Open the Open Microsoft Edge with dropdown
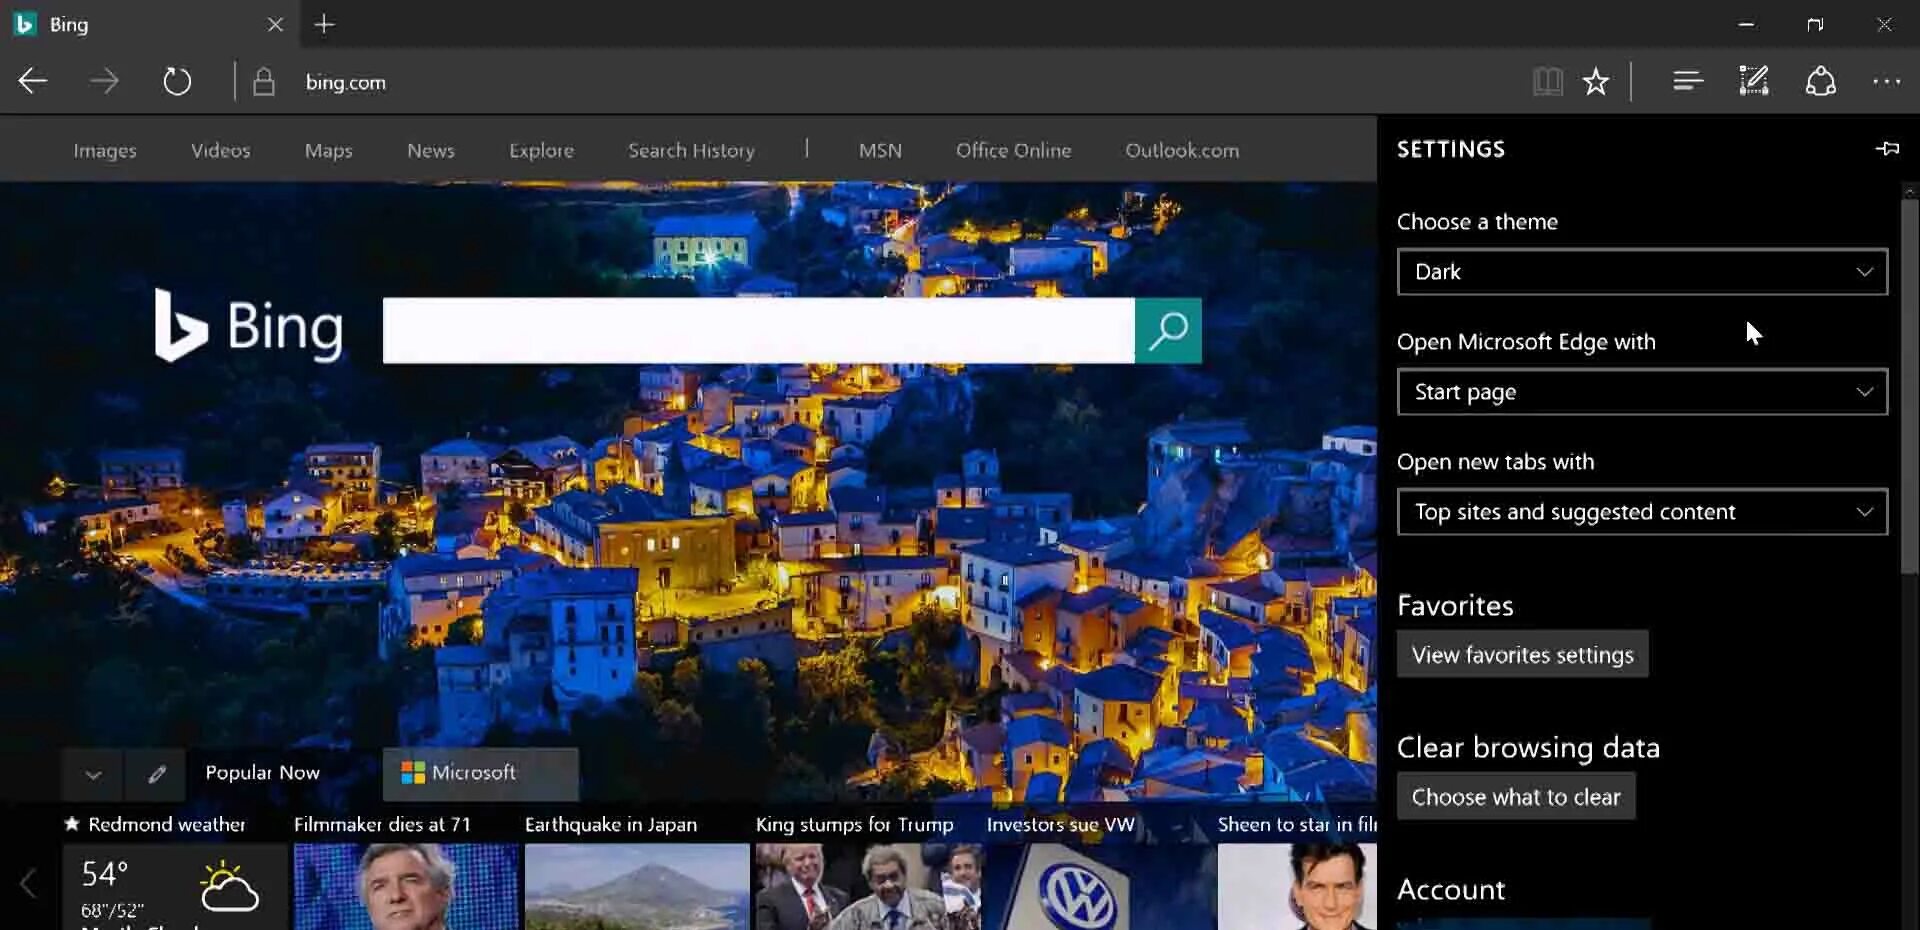1920x930 pixels. (x=1641, y=392)
